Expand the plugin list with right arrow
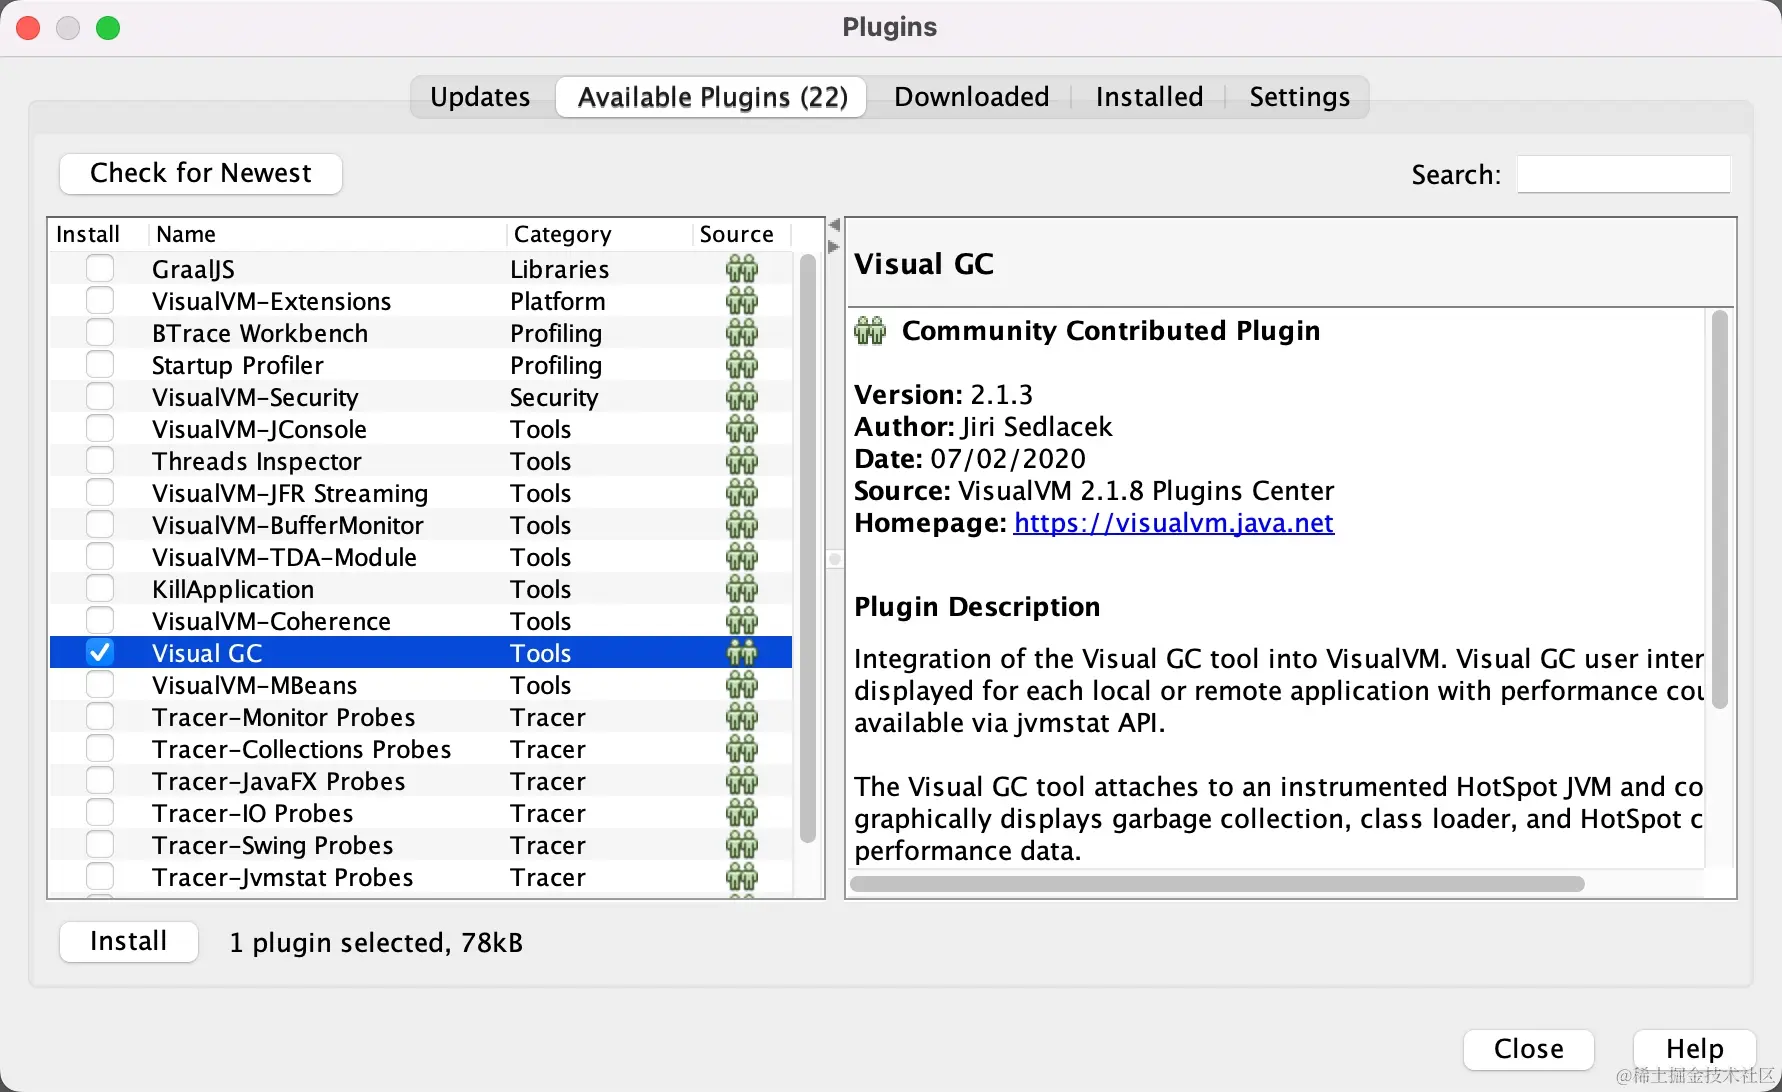Viewport: 1782px width, 1092px height. pyautogui.click(x=834, y=246)
